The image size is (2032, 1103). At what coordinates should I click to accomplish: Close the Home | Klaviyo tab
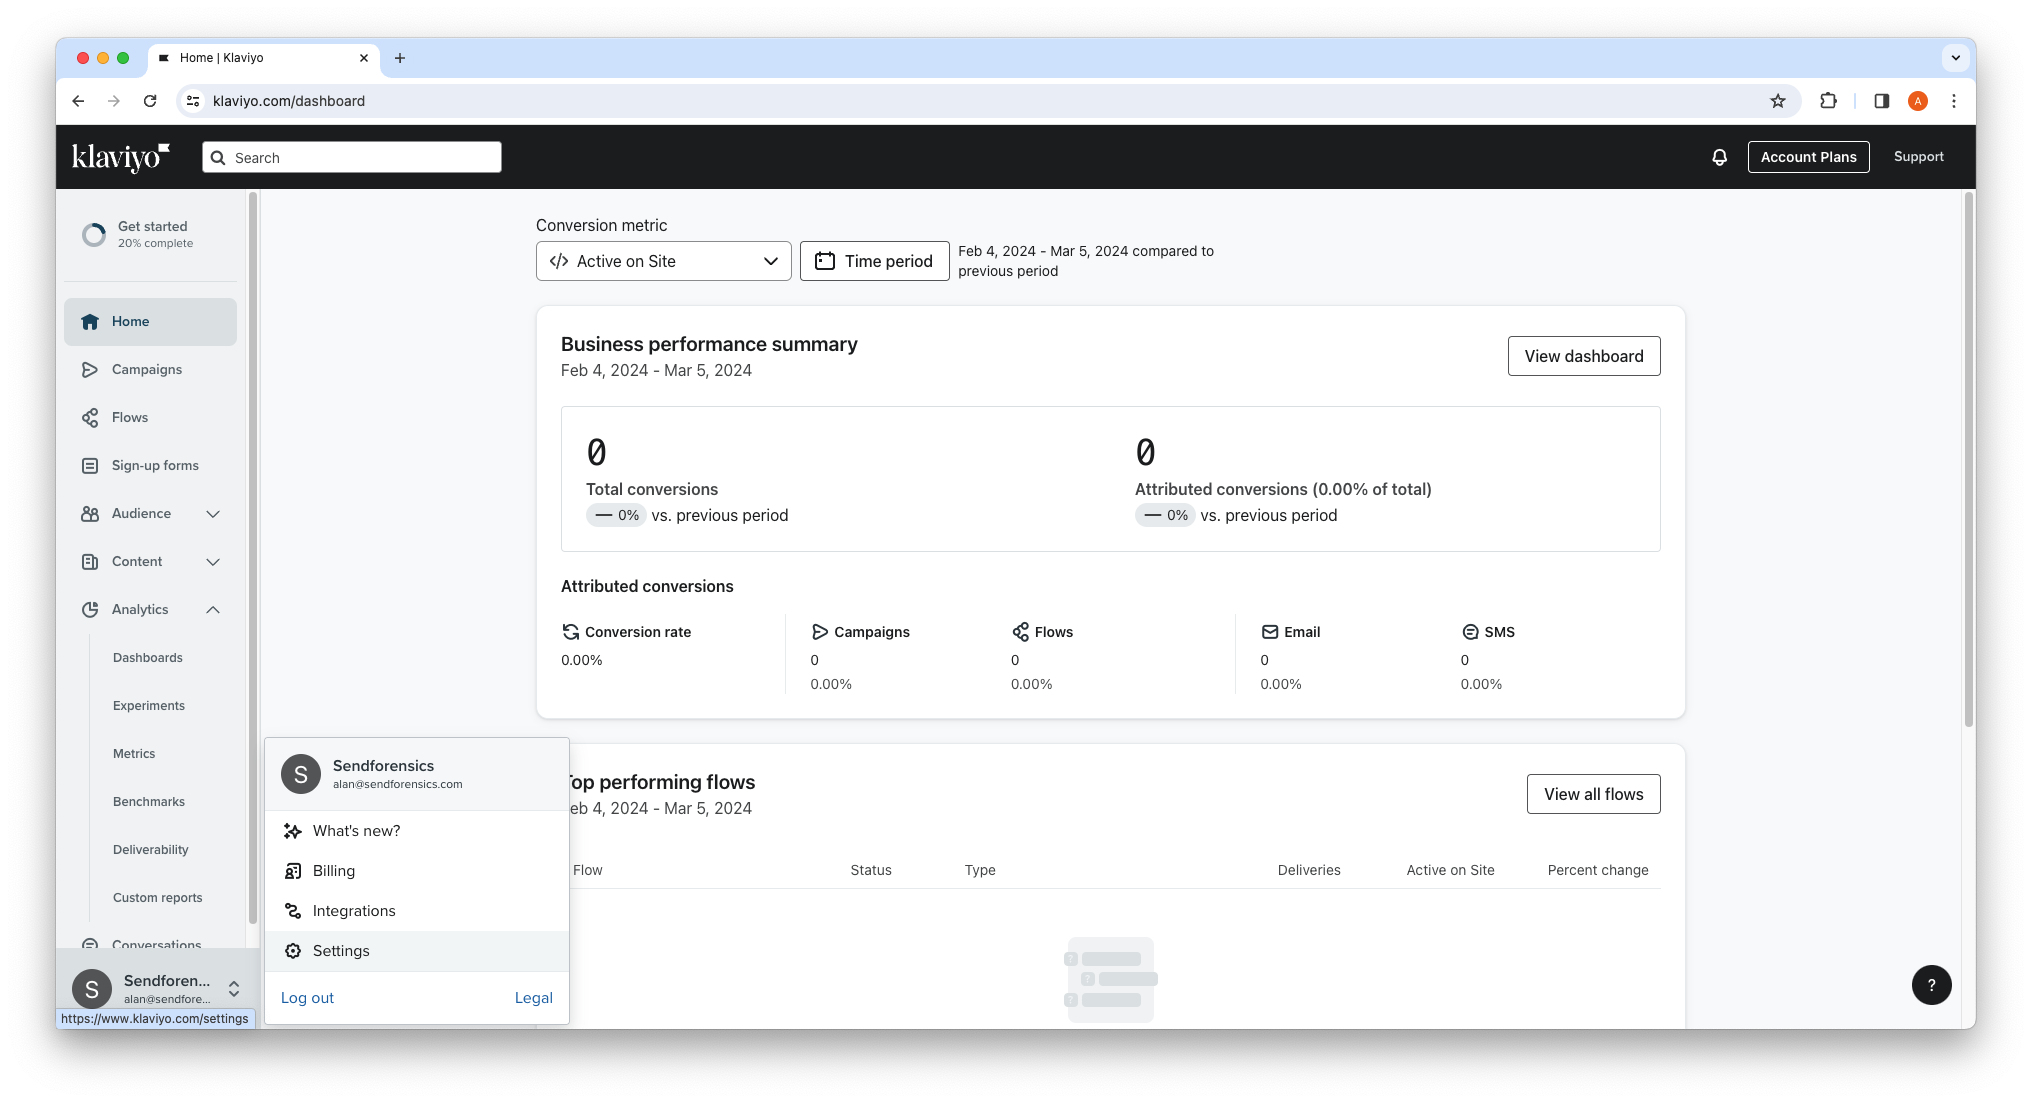[364, 58]
